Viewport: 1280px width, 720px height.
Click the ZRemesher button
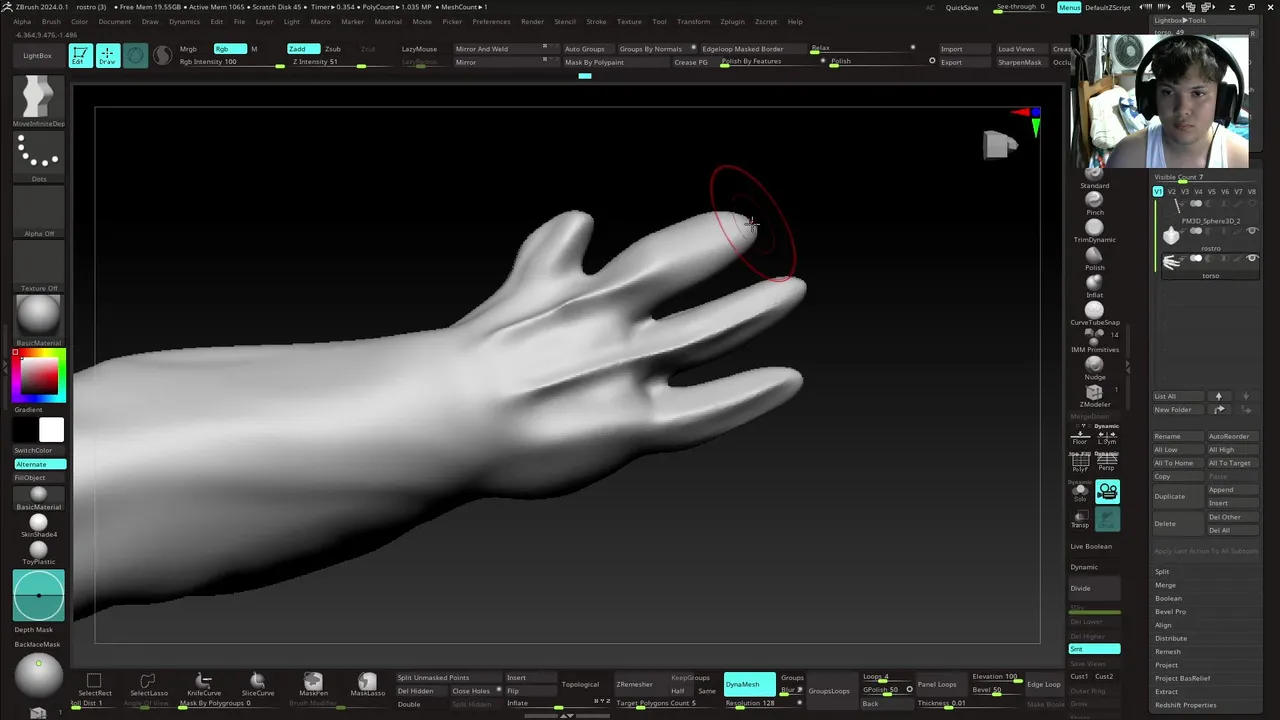click(x=634, y=684)
